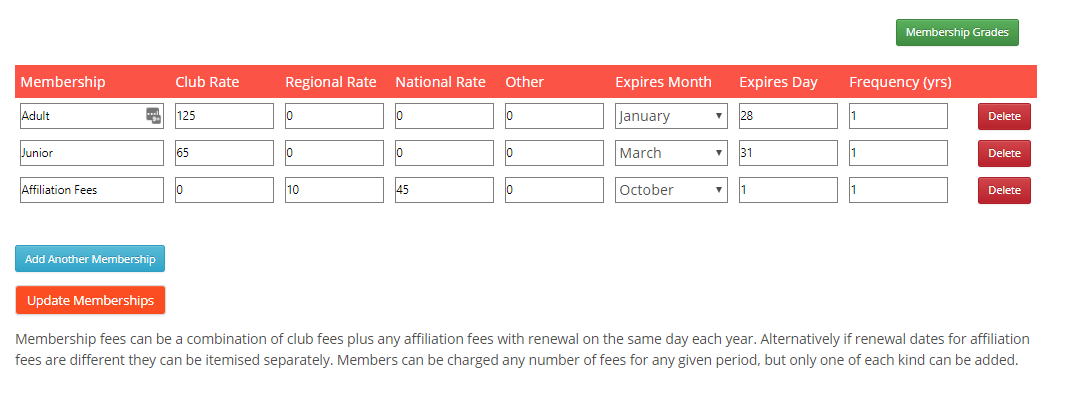Open the Membership Grades page

point(957,33)
